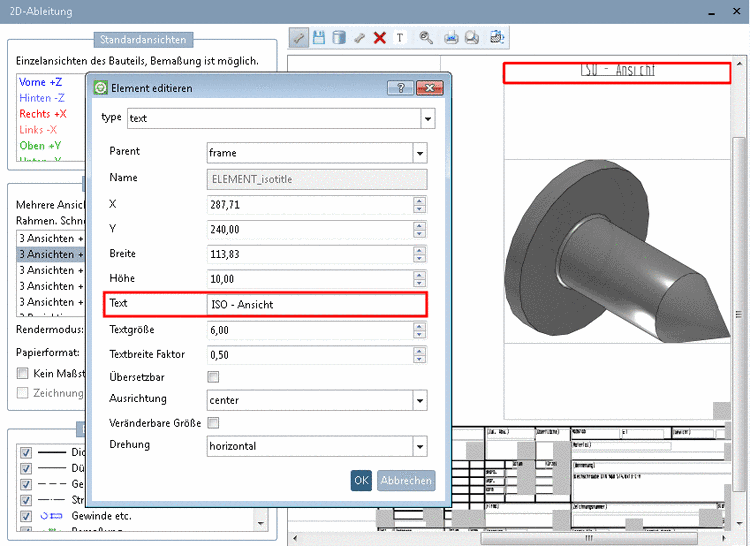
Task: Click the help question mark in dialog title
Action: 400,88
